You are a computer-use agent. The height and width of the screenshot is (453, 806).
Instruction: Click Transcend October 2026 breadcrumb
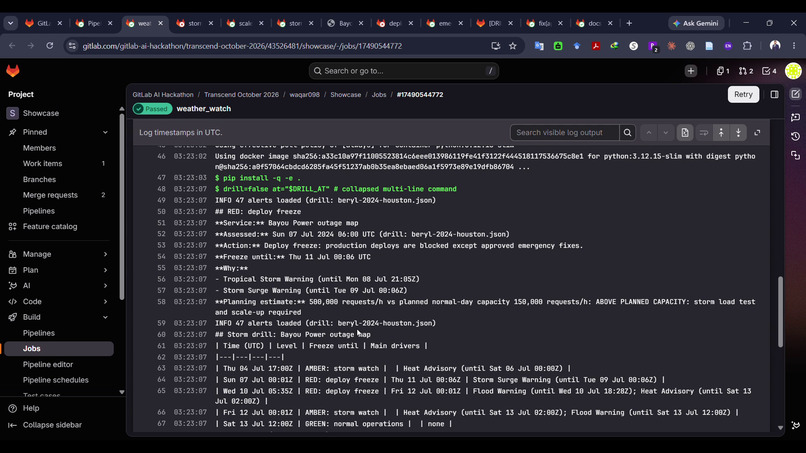(241, 95)
